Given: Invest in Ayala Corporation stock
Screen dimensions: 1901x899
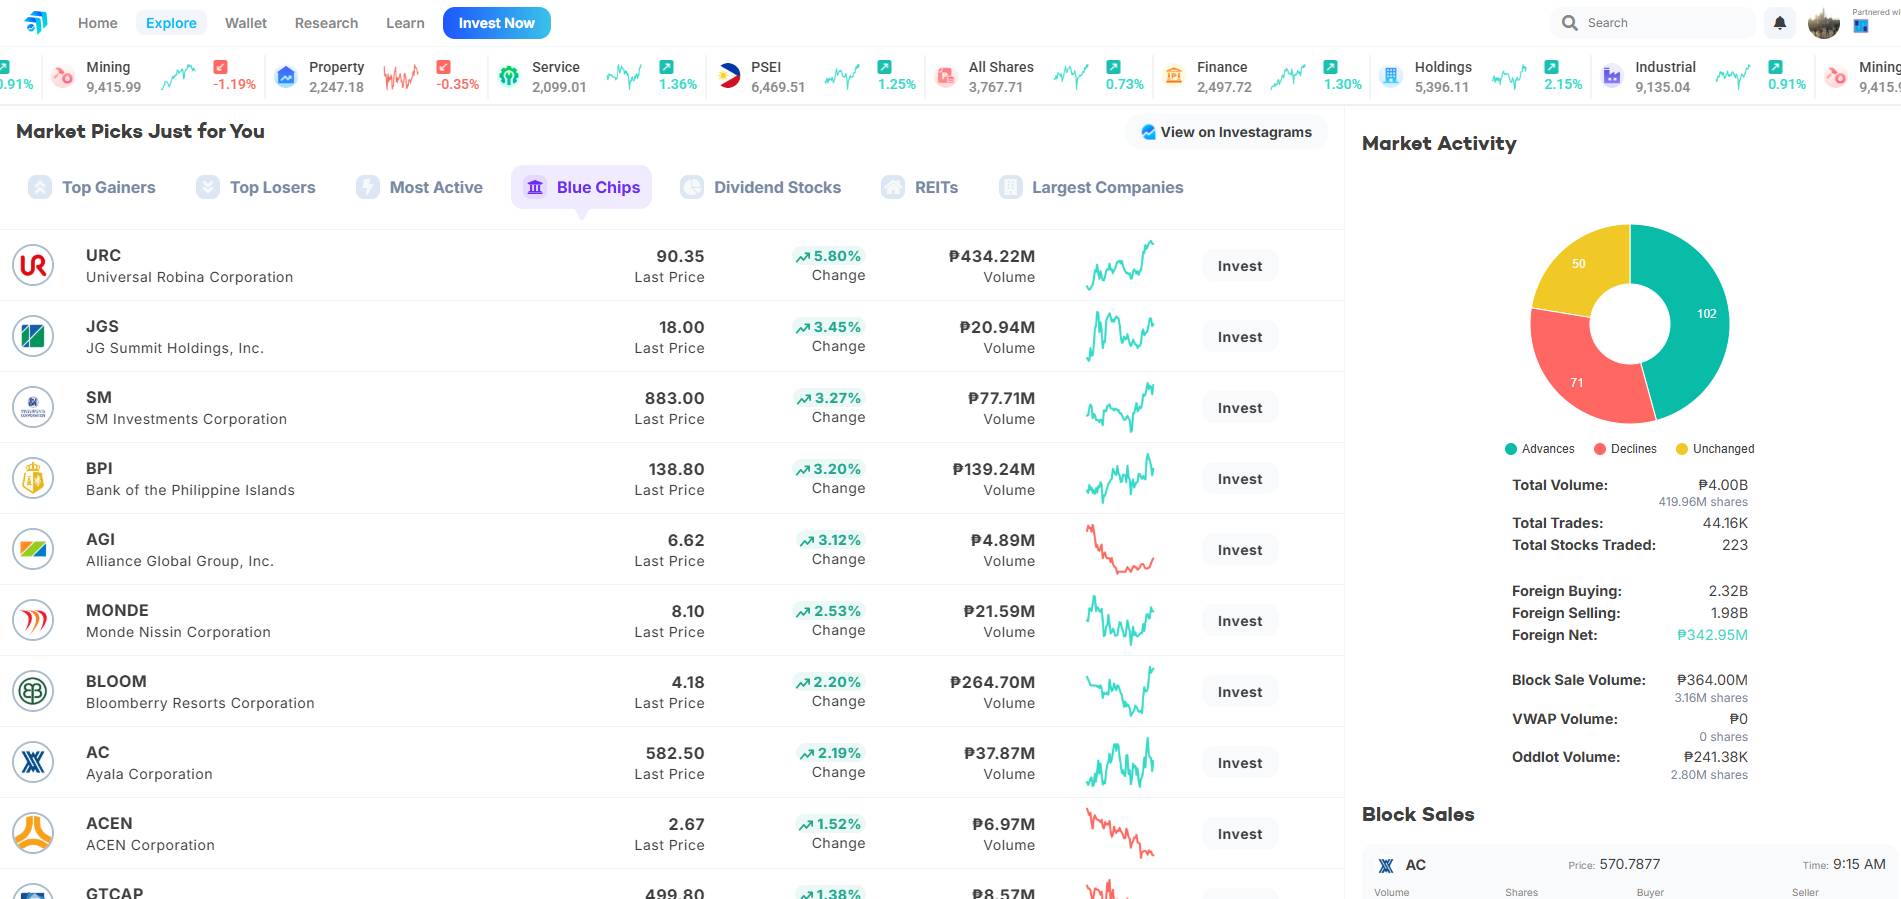Looking at the screenshot, I should click(x=1240, y=763).
